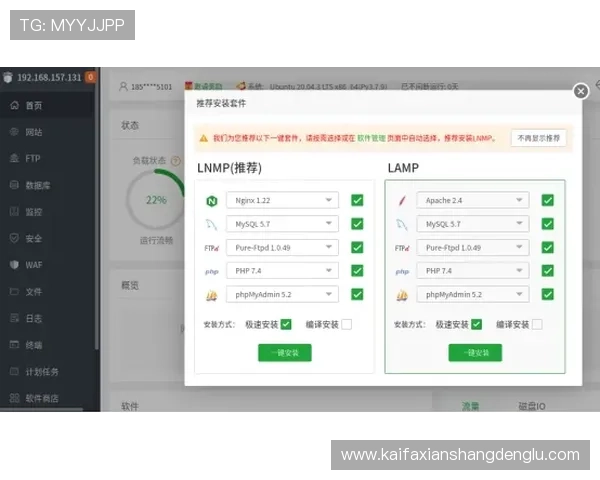Image resolution: width=600 pixels, height=480 pixels.
Task: Open the LAMP phpMyAdmin 5.2 dropdown
Action: point(473,294)
